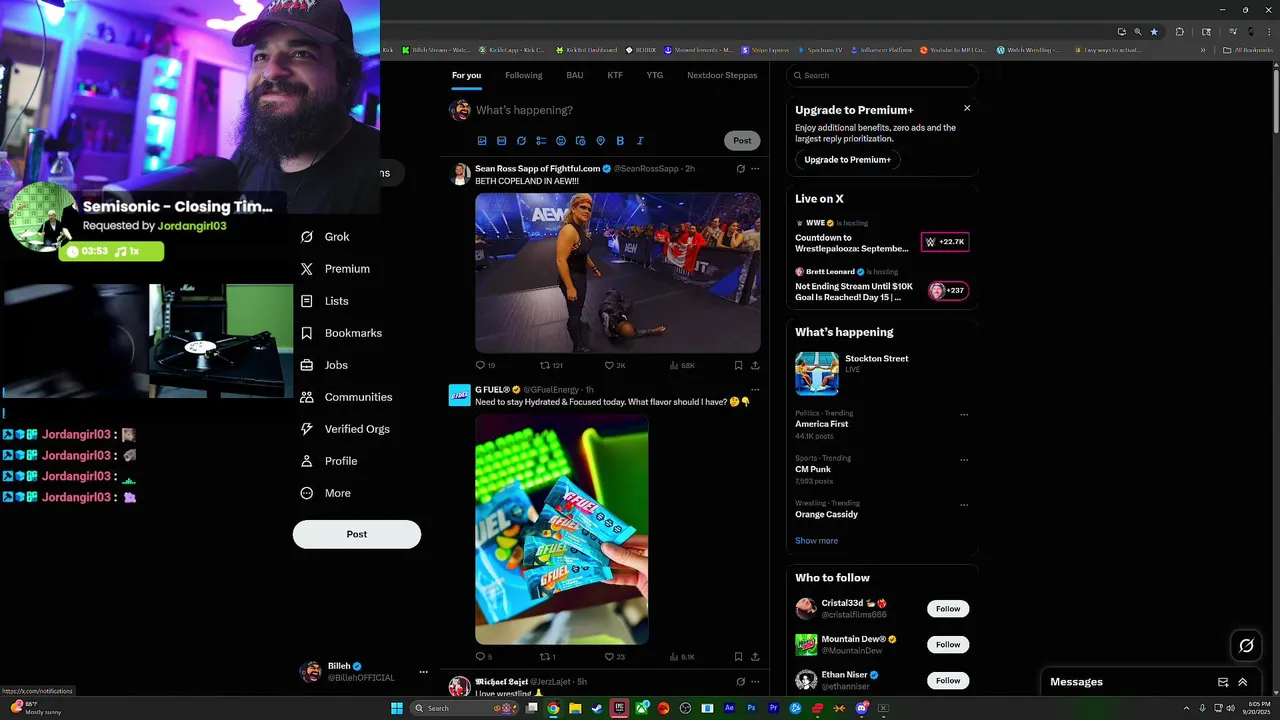Follow Mountain Dew account

948,645
